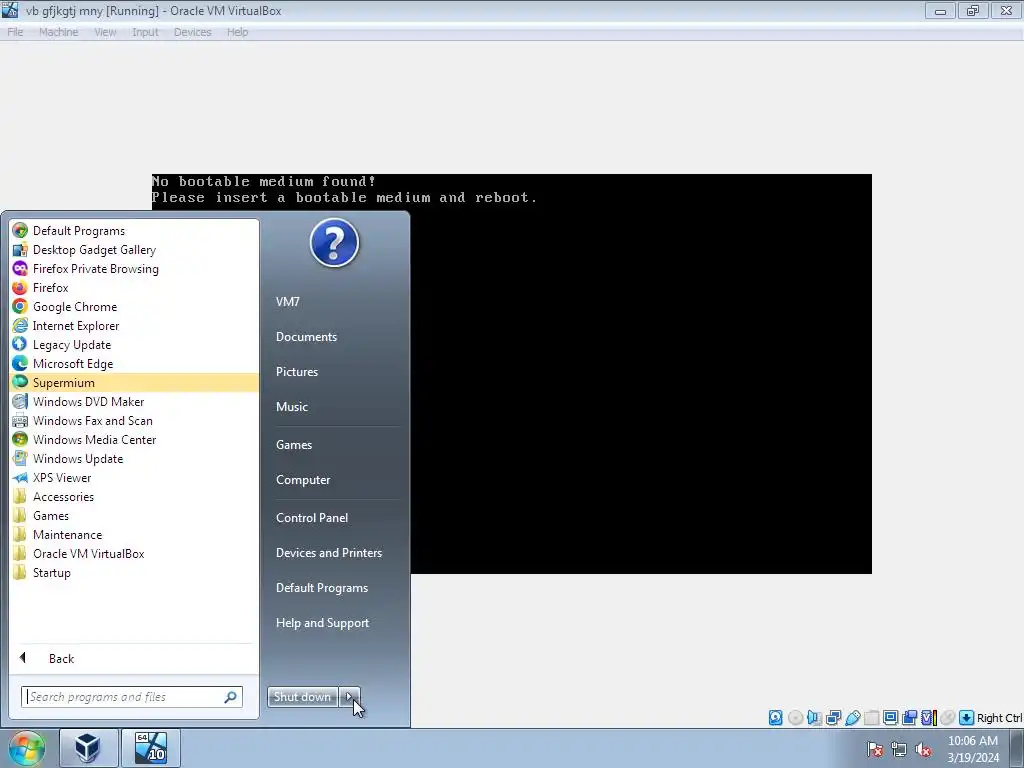Launch XPS Viewer
1024x768 pixels.
click(x=134, y=477)
